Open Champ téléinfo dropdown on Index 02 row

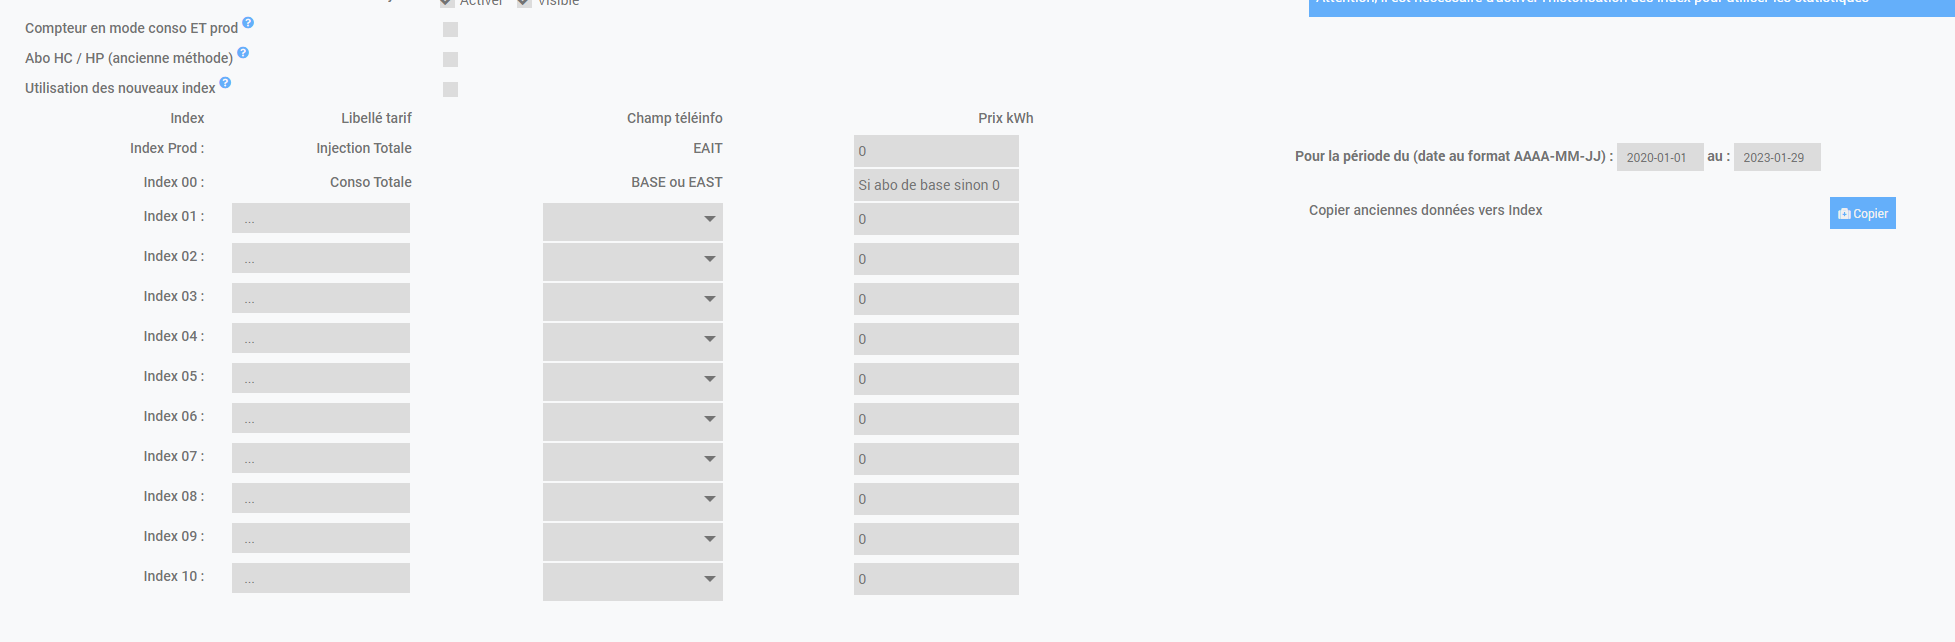point(632,260)
